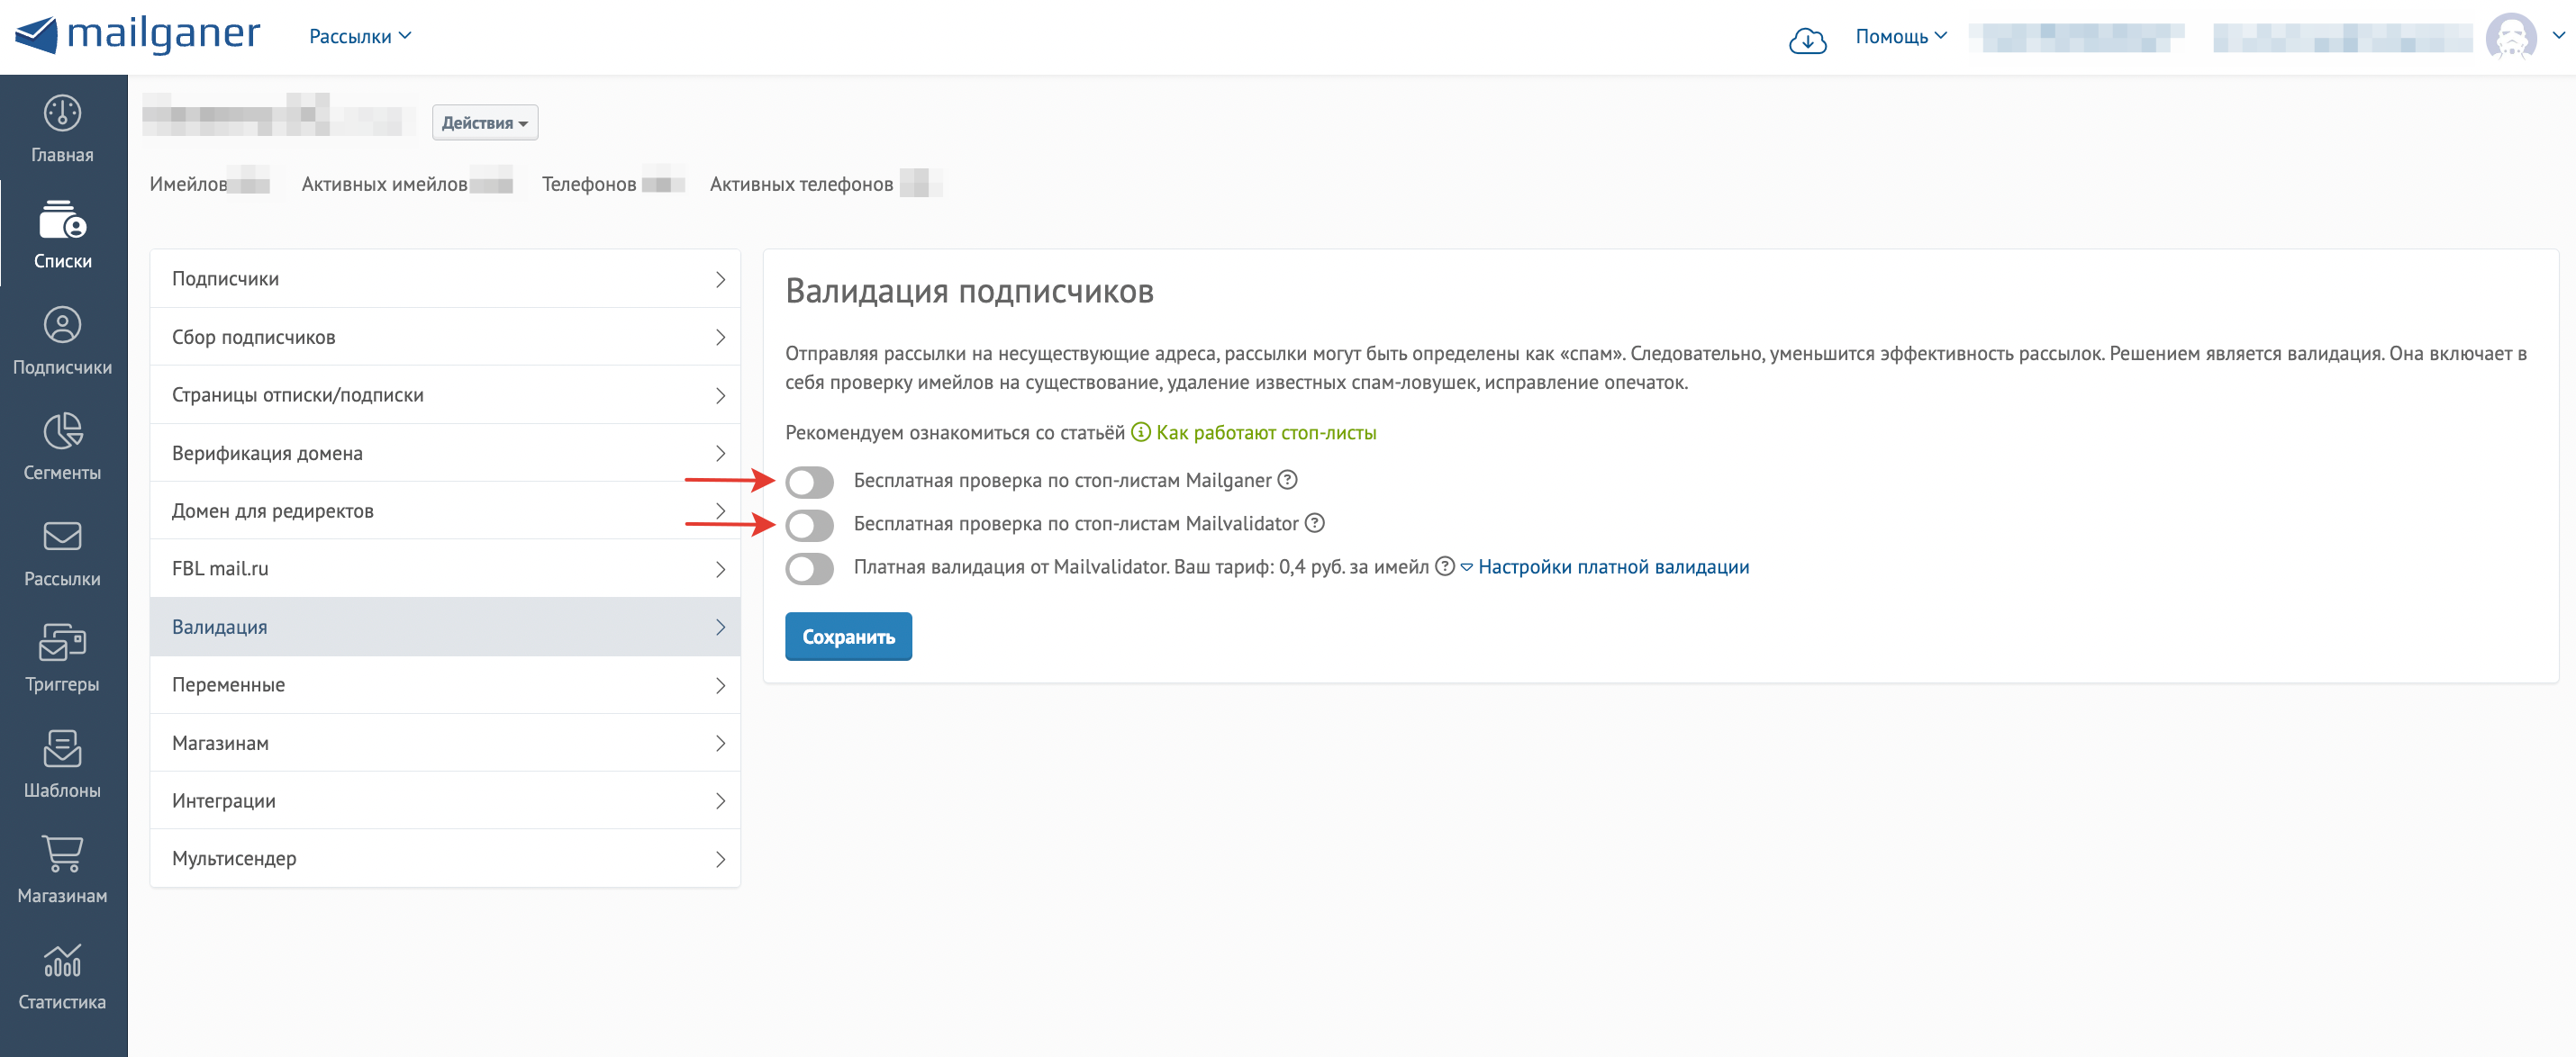Click chevron on Мультисендер row
This screenshot has width=2576, height=1057.
click(x=720, y=859)
